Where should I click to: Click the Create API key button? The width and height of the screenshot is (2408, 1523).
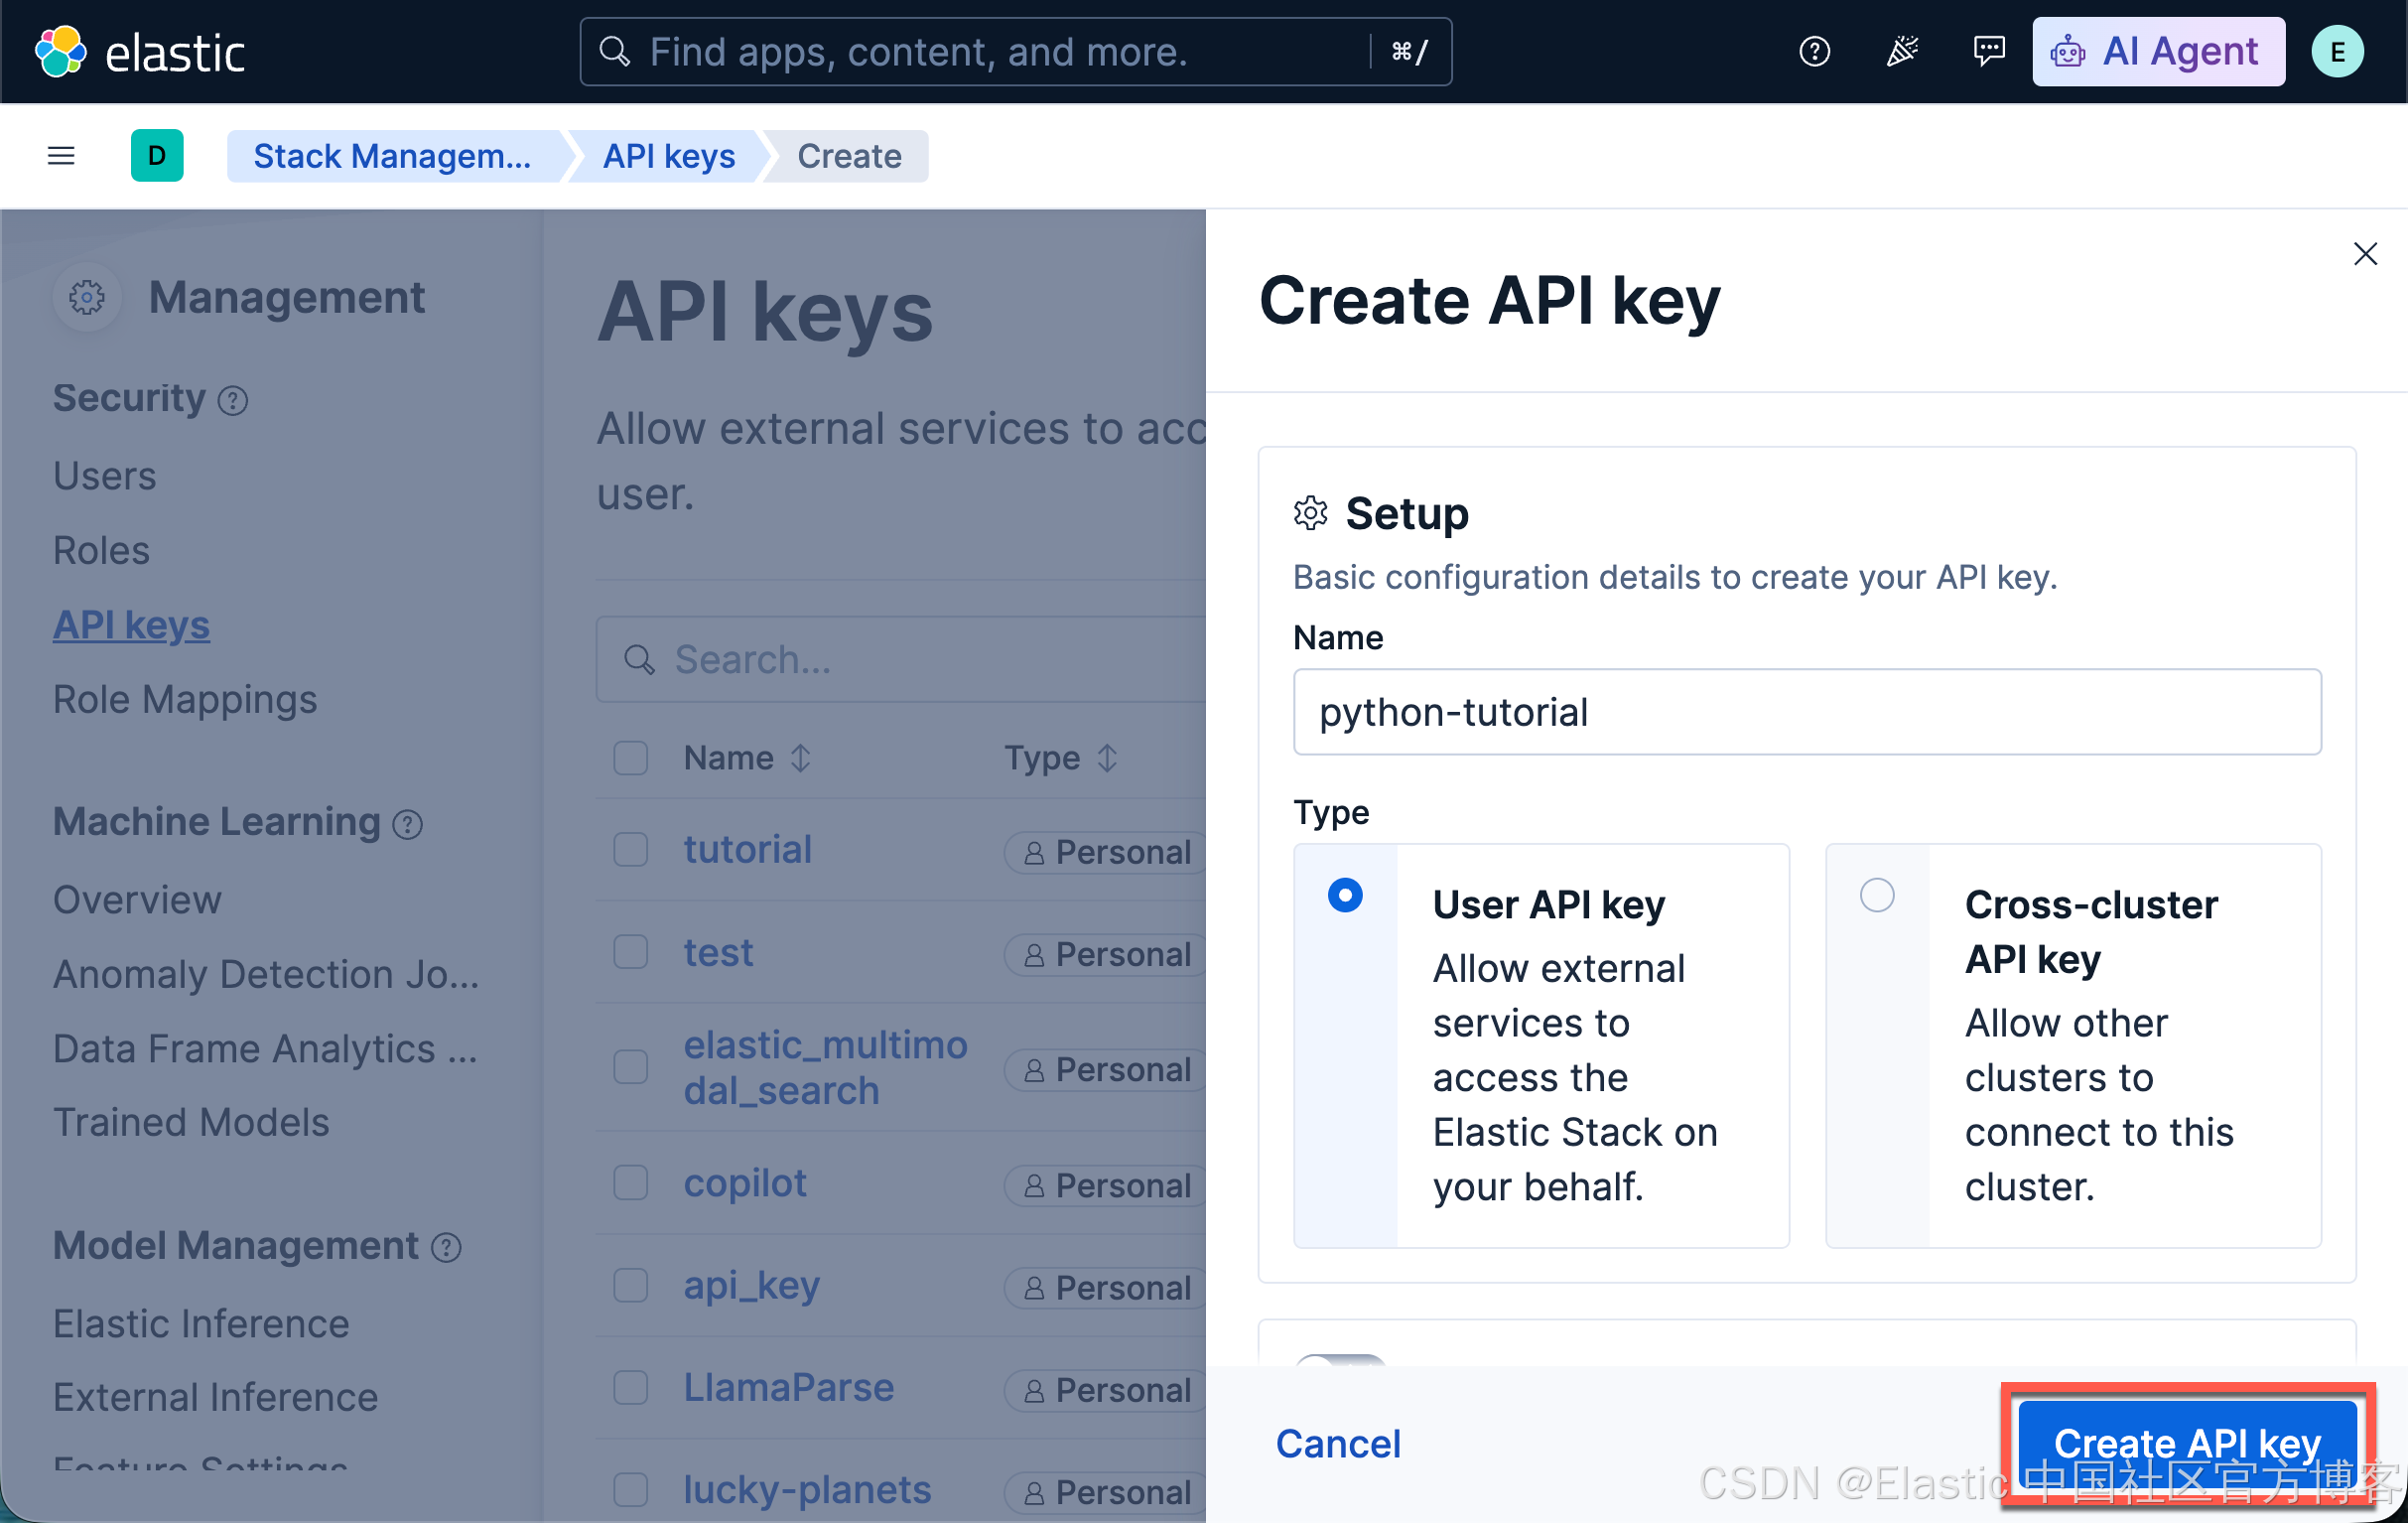(2187, 1444)
